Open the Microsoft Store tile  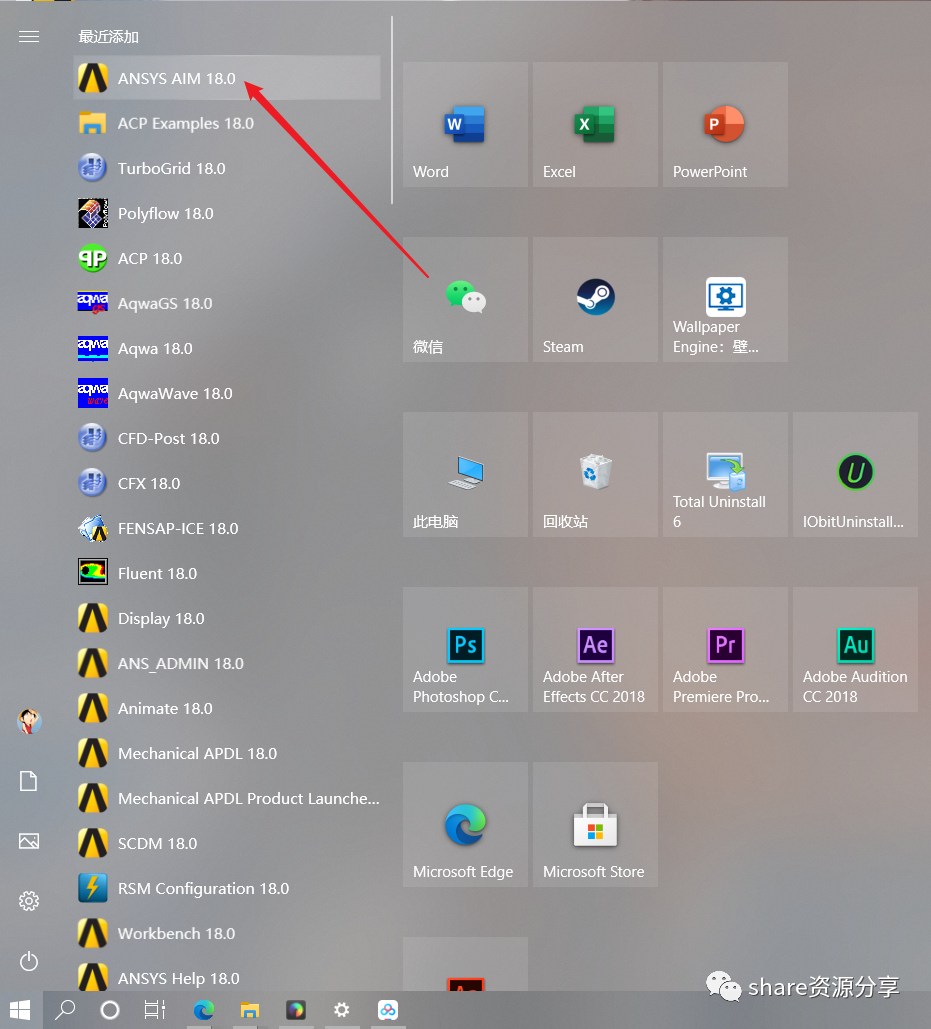[595, 824]
